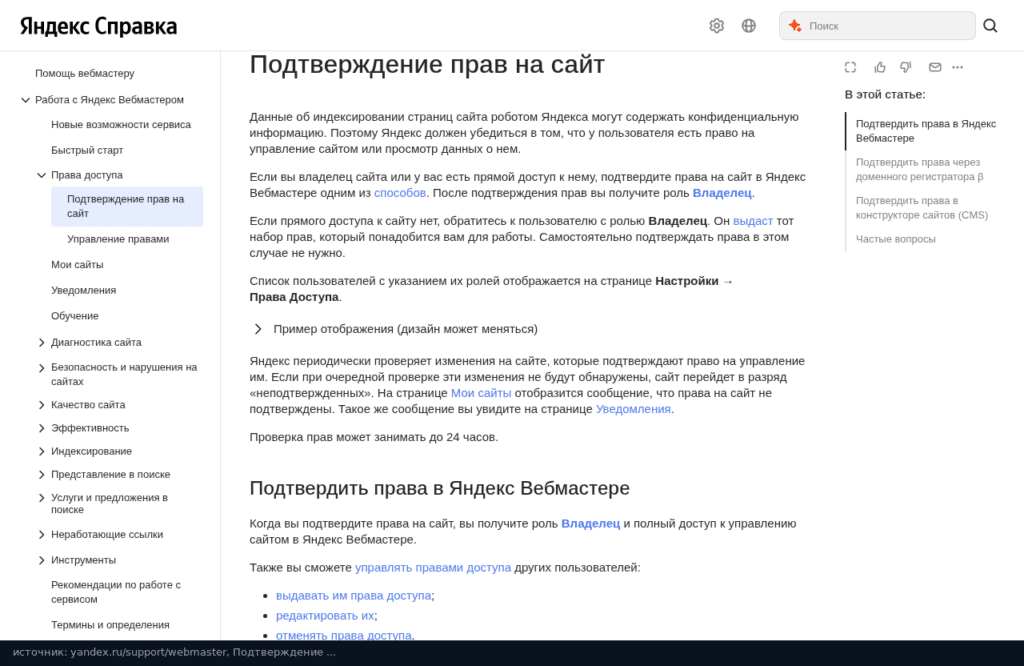Expand the Инструменты section

coord(41,560)
